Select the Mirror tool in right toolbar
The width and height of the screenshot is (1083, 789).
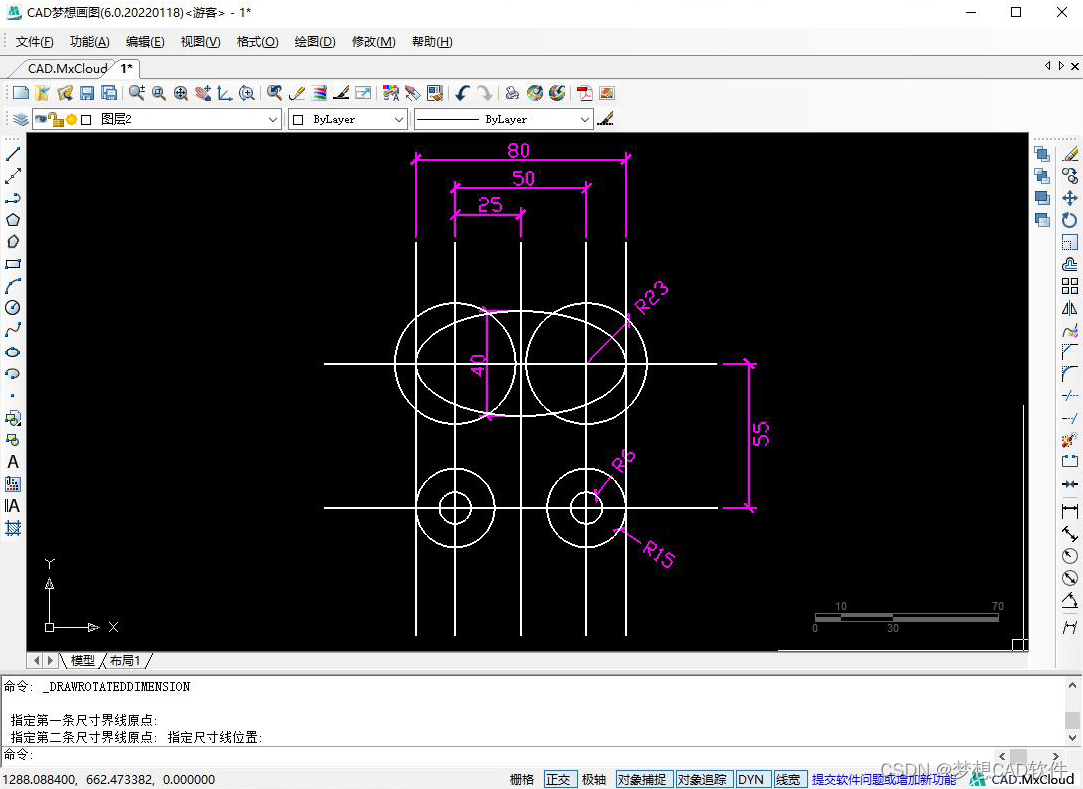(1069, 308)
